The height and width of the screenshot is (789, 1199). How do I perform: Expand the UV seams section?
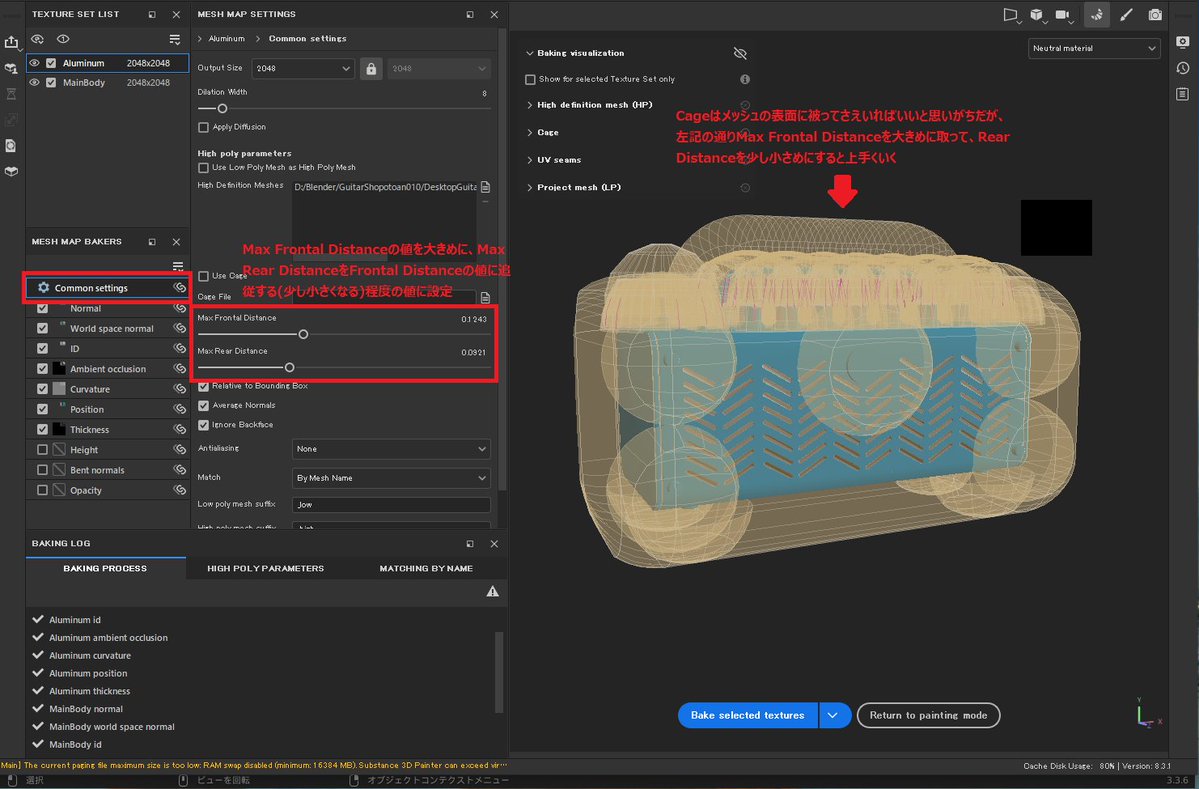(529, 160)
